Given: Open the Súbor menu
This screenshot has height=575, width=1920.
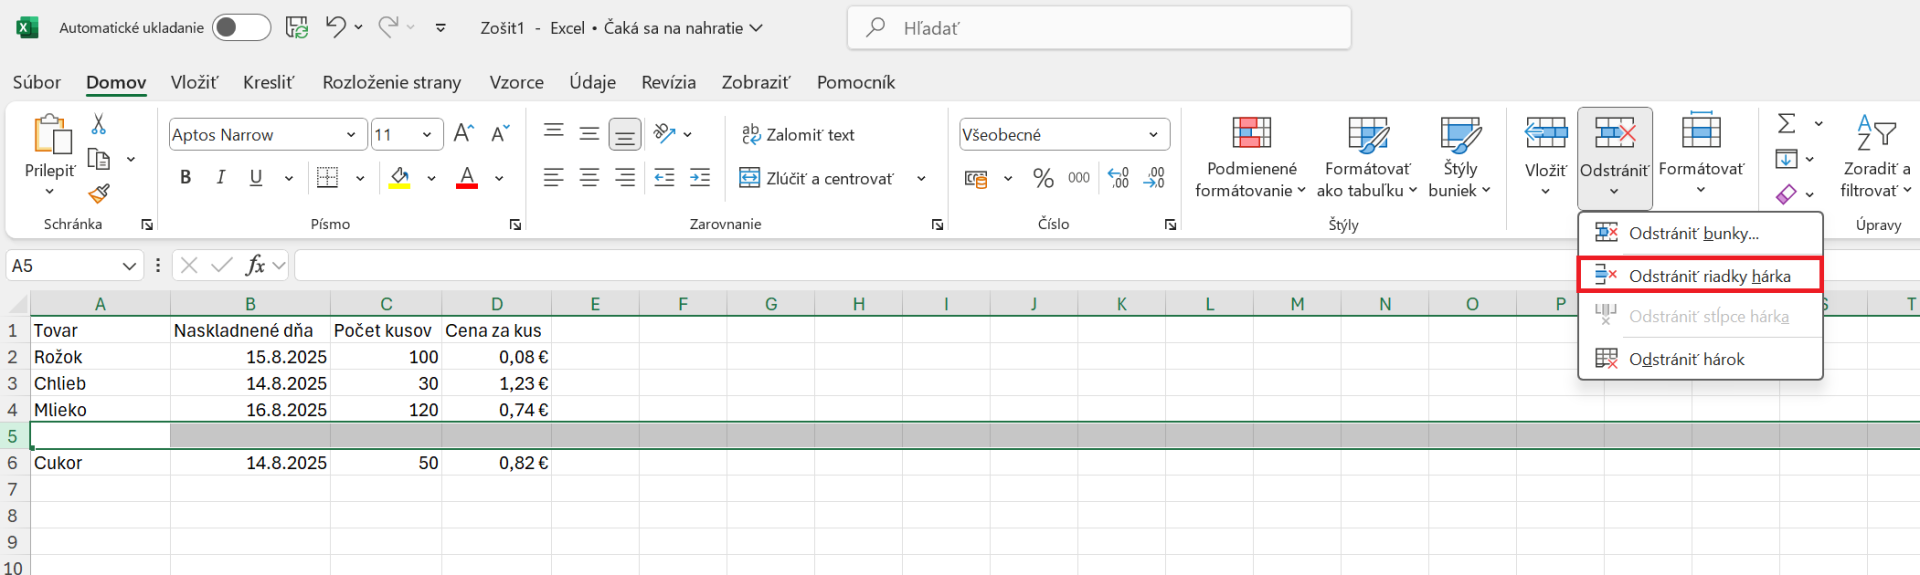Looking at the screenshot, I should 37,82.
